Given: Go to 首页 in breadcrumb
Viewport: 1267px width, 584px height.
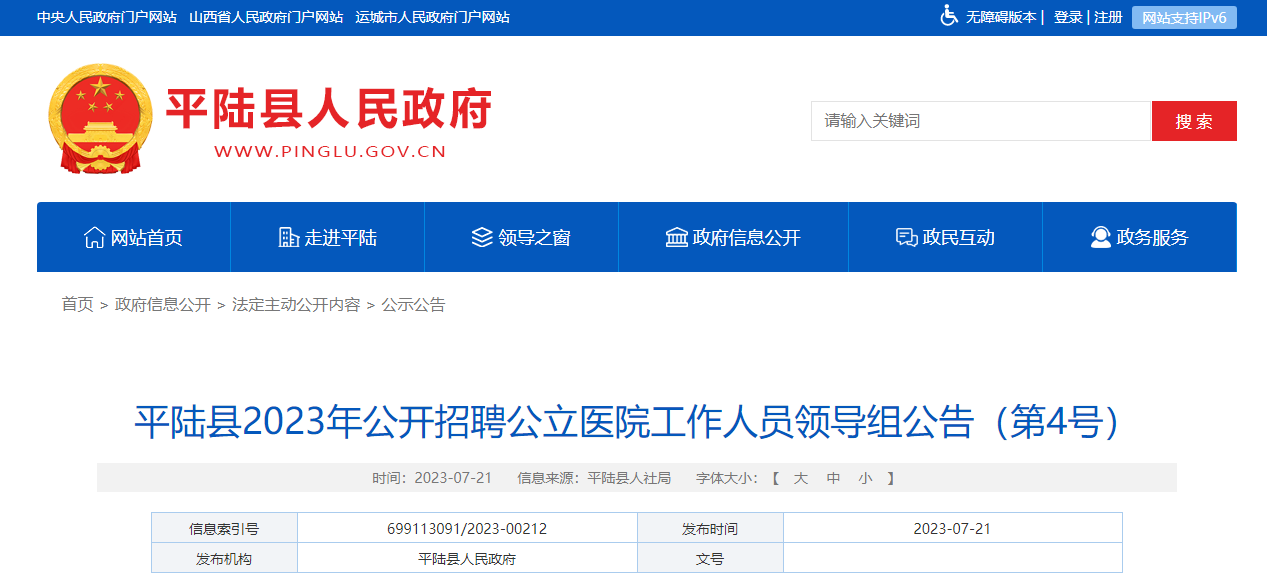Looking at the screenshot, I should (x=77, y=305).
